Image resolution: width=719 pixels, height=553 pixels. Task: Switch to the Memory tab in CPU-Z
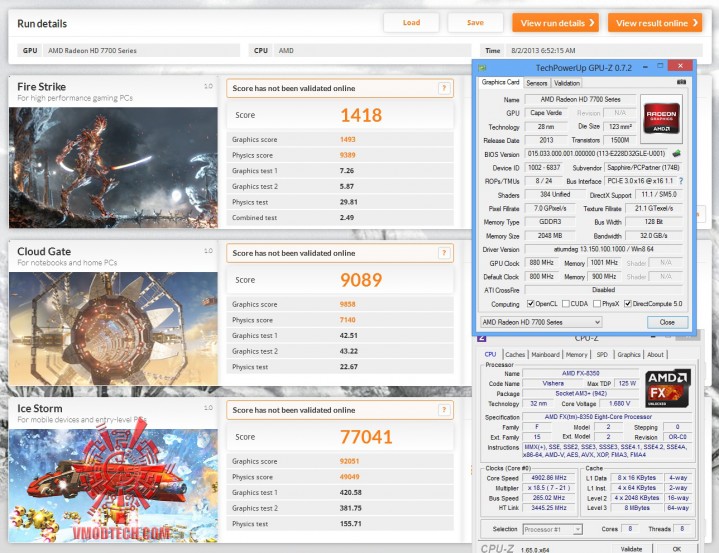point(576,354)
